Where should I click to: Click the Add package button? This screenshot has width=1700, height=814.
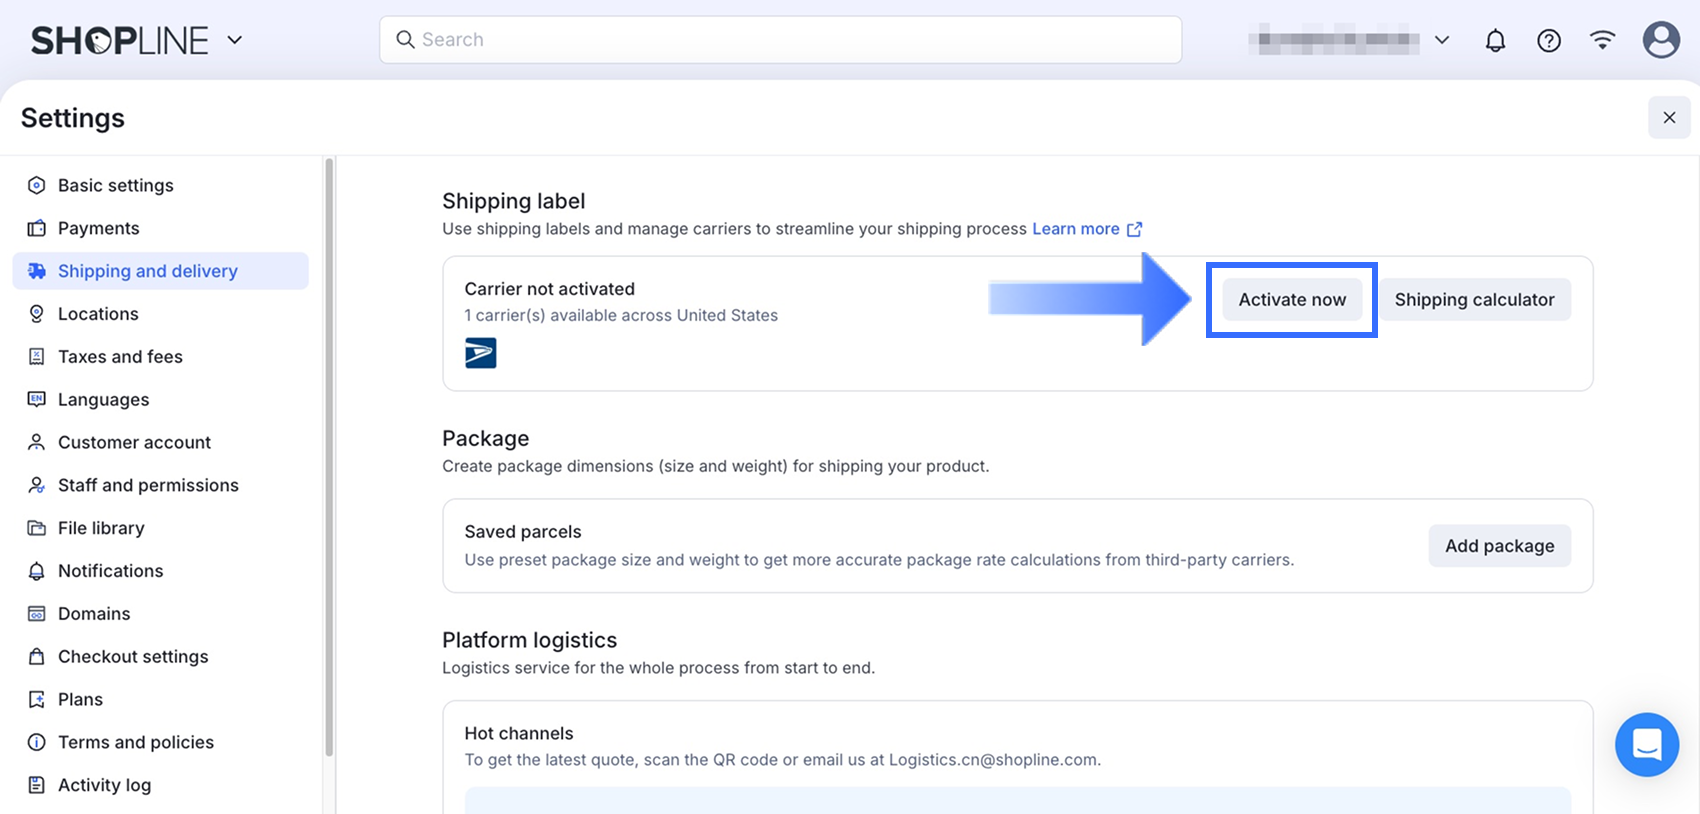(x=1499, y=546)
